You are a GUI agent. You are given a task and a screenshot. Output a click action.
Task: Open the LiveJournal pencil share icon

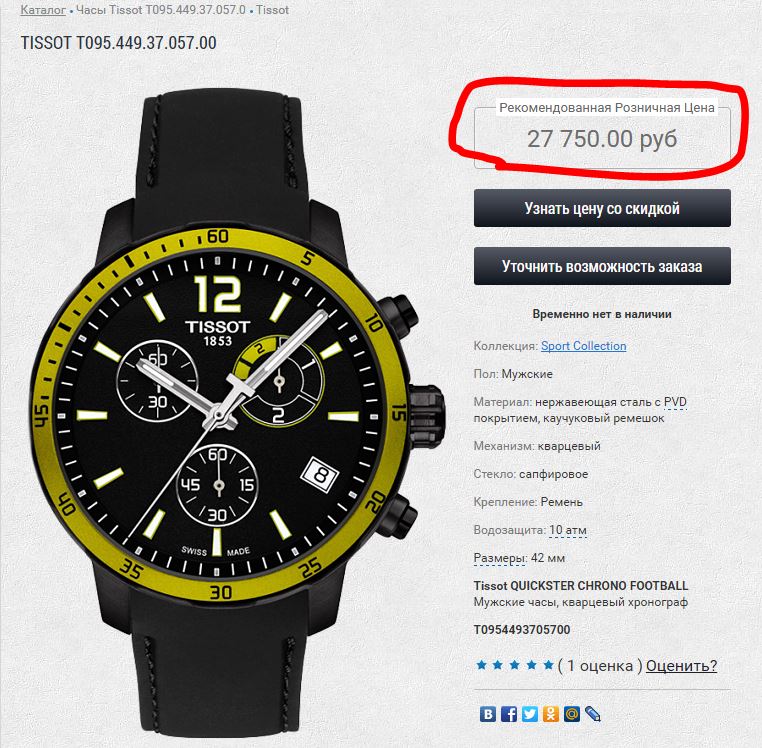coord(592,713)
